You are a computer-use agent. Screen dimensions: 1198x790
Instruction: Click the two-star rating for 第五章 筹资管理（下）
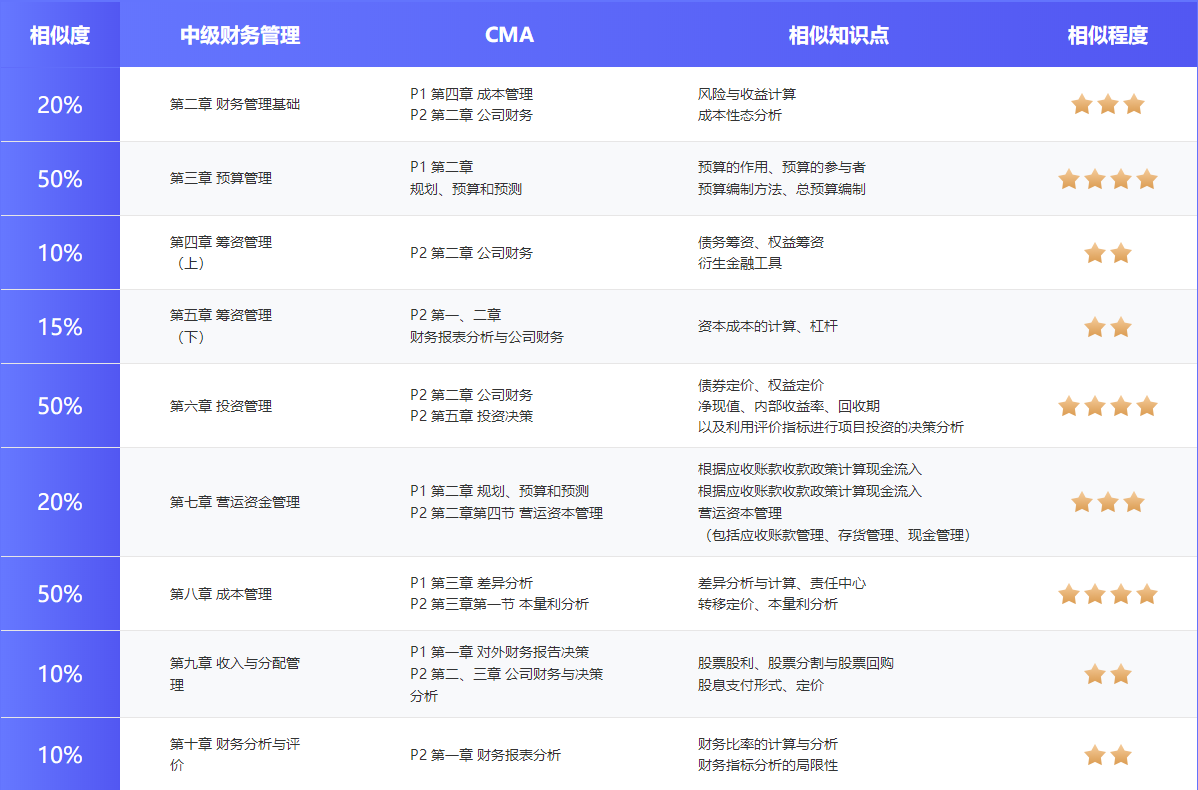1107,327
